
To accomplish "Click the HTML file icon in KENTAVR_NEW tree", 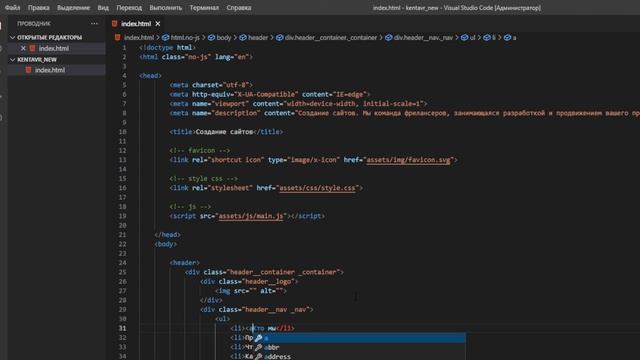I will tap(28, 70).
